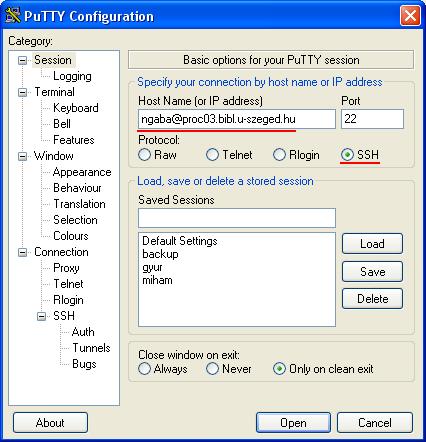This screenshot has width=426, height=442.
Task: Choose Always close window on exit
Action: coord(144,369)
